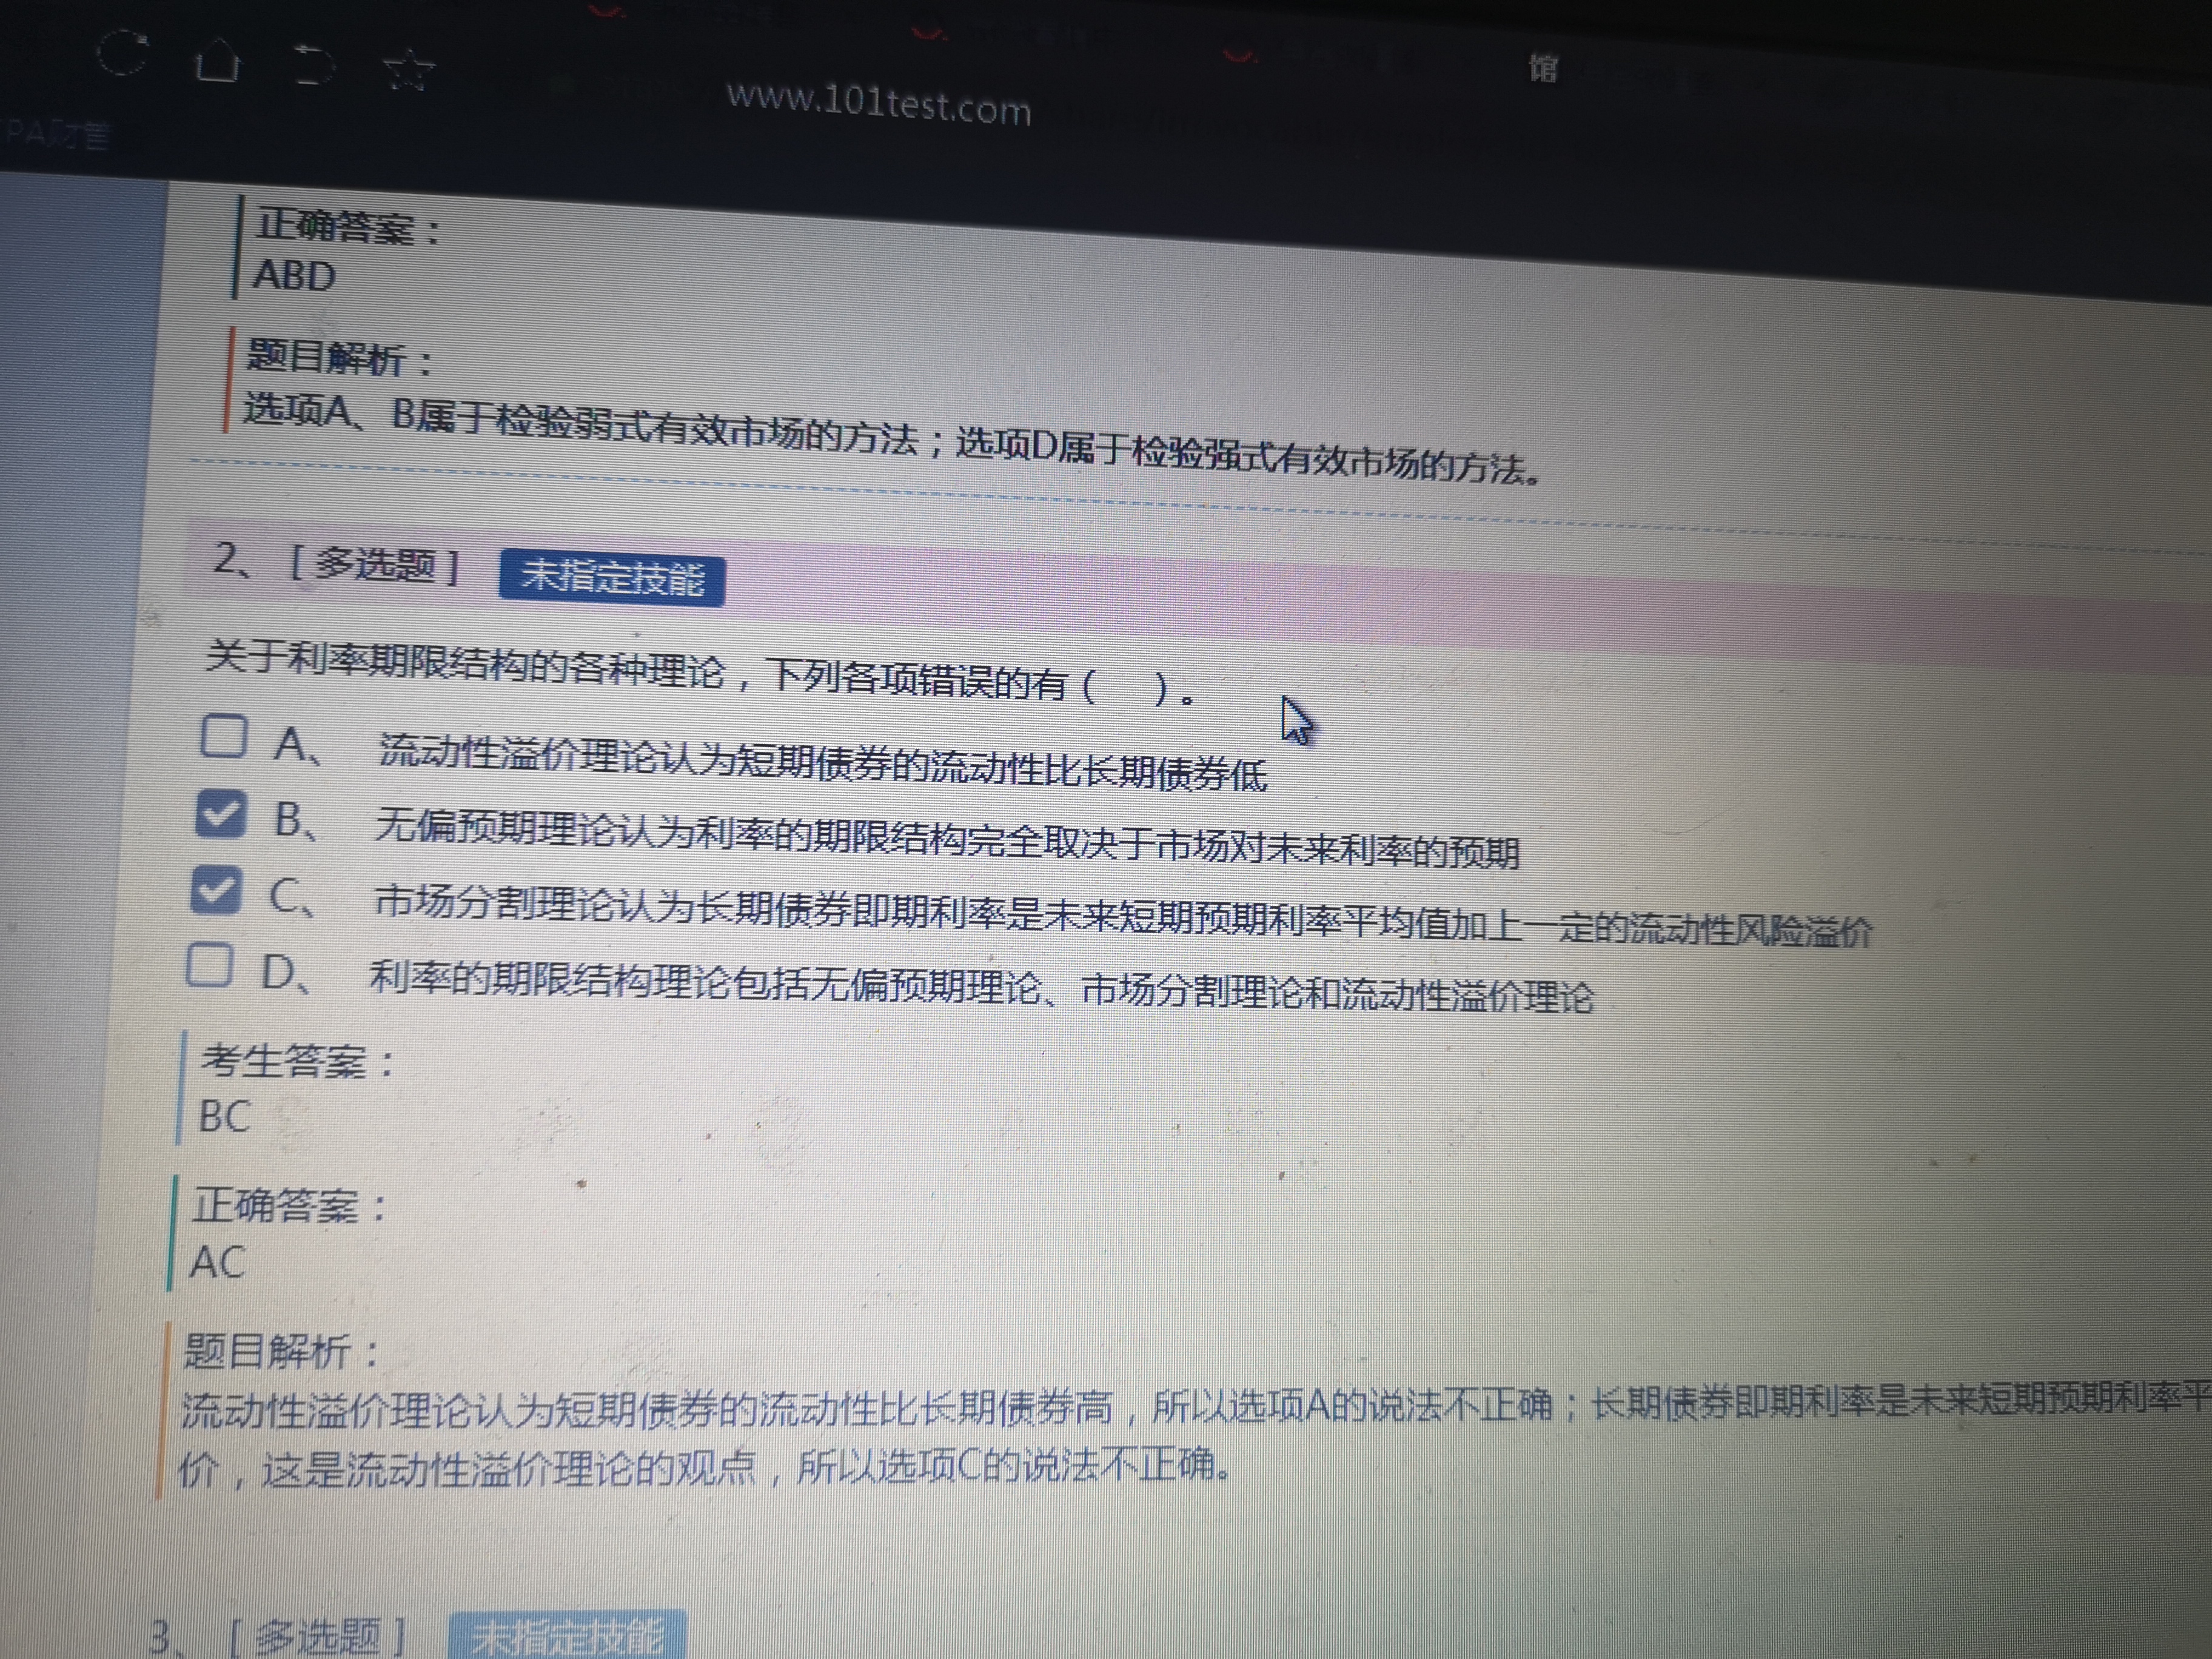2212x1659 pixels.
Task: Uncheck option C checkbox in question 2
Action: [x=215, y=889]
